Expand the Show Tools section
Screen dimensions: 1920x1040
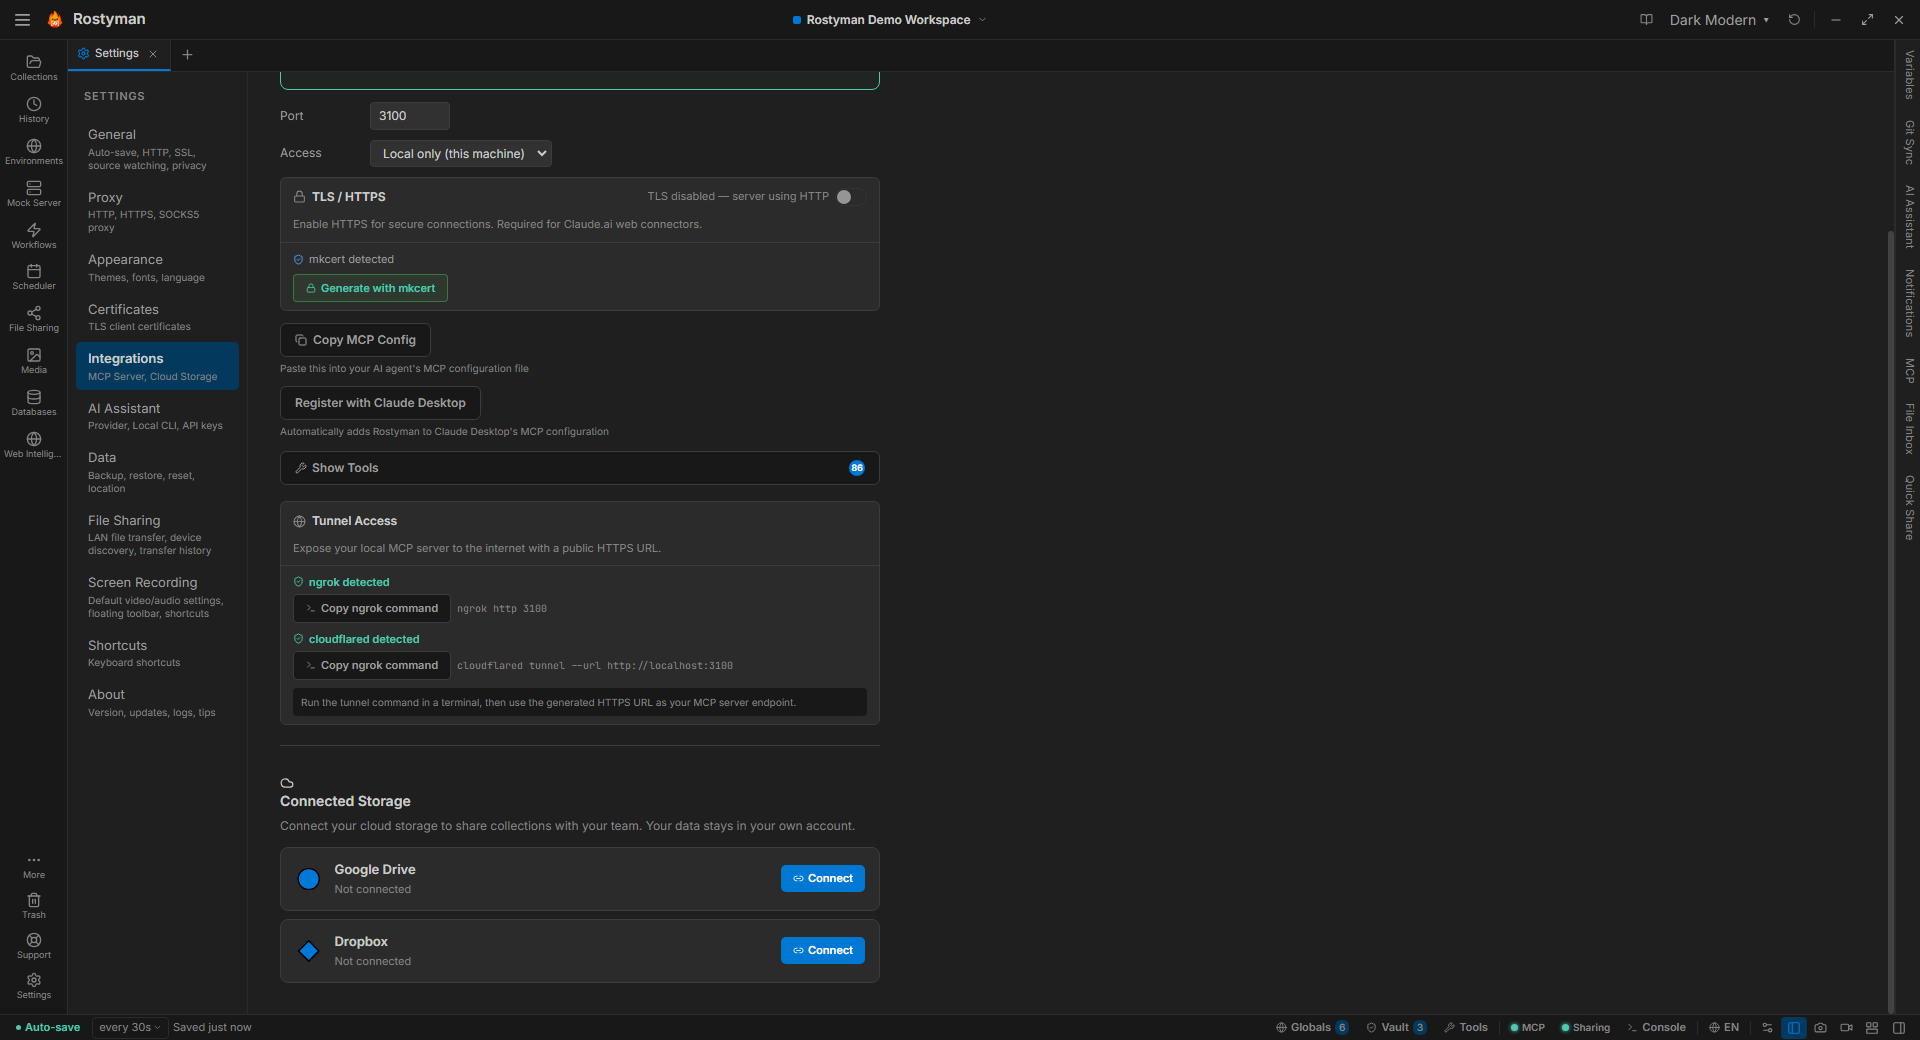click(x=579, y=468)
